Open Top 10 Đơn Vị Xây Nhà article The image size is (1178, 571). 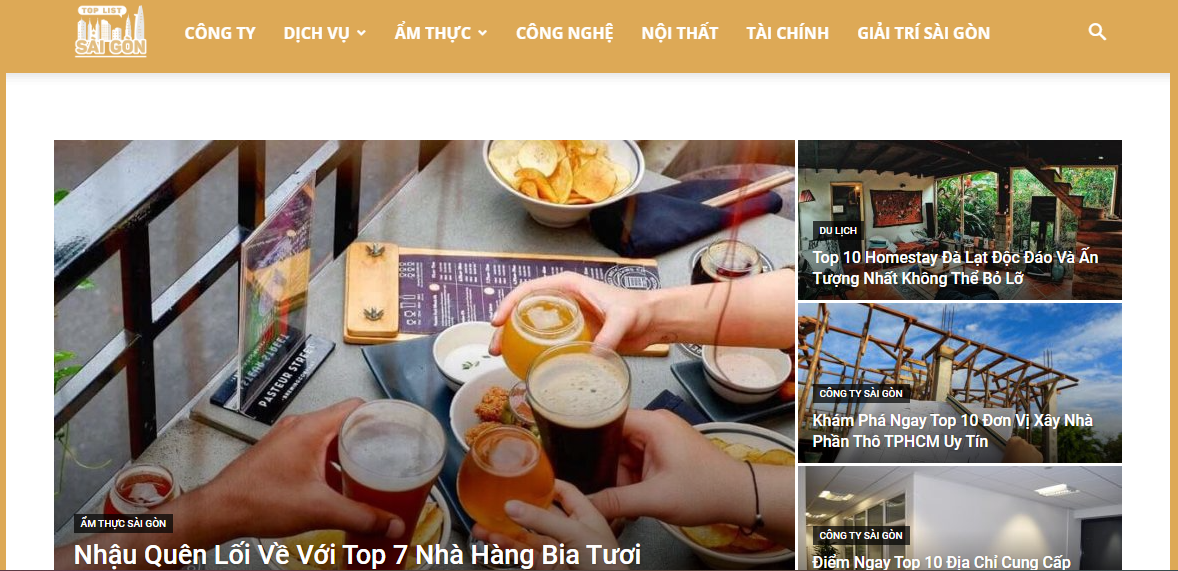click(x=952, y=431)
